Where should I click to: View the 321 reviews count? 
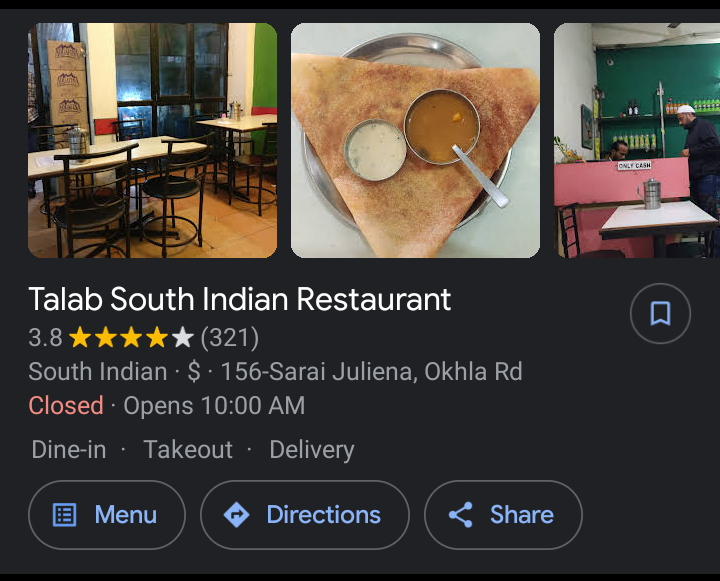pos(230,338)
